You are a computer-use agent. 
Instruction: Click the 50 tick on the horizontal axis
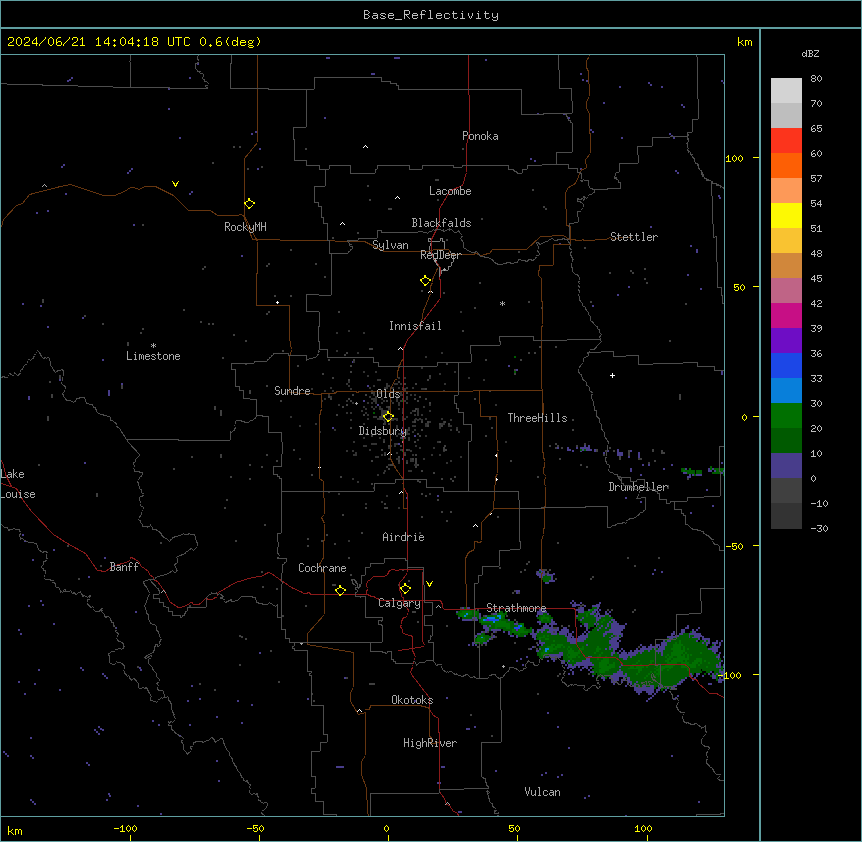tap(514, 828)
